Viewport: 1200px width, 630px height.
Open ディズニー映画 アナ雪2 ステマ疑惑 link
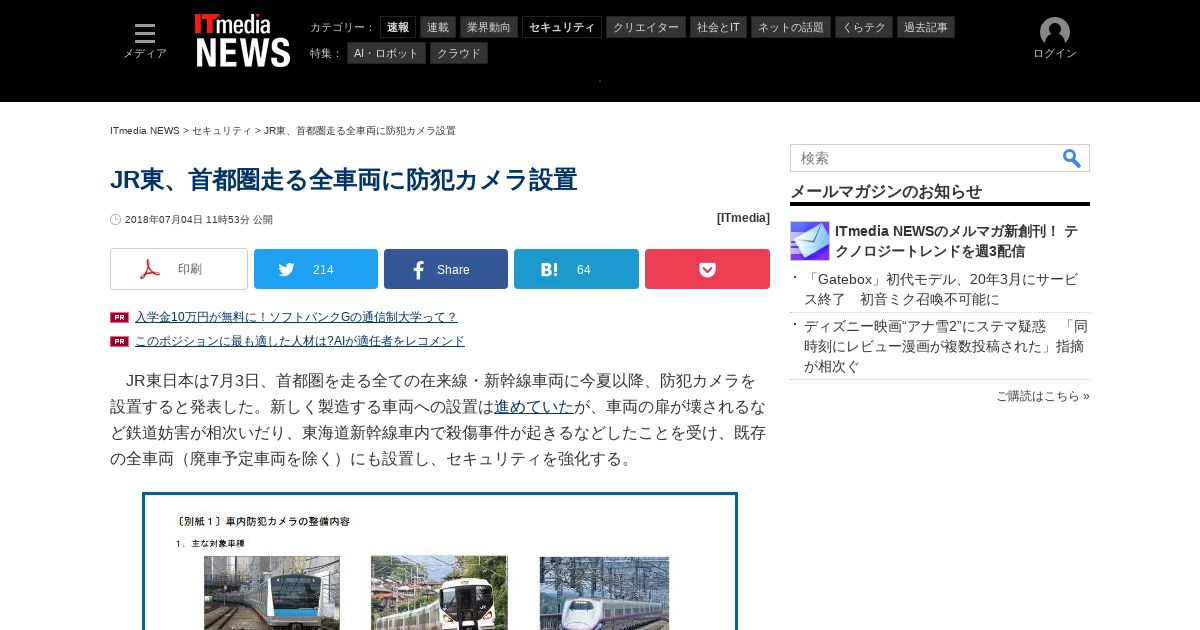946,346
